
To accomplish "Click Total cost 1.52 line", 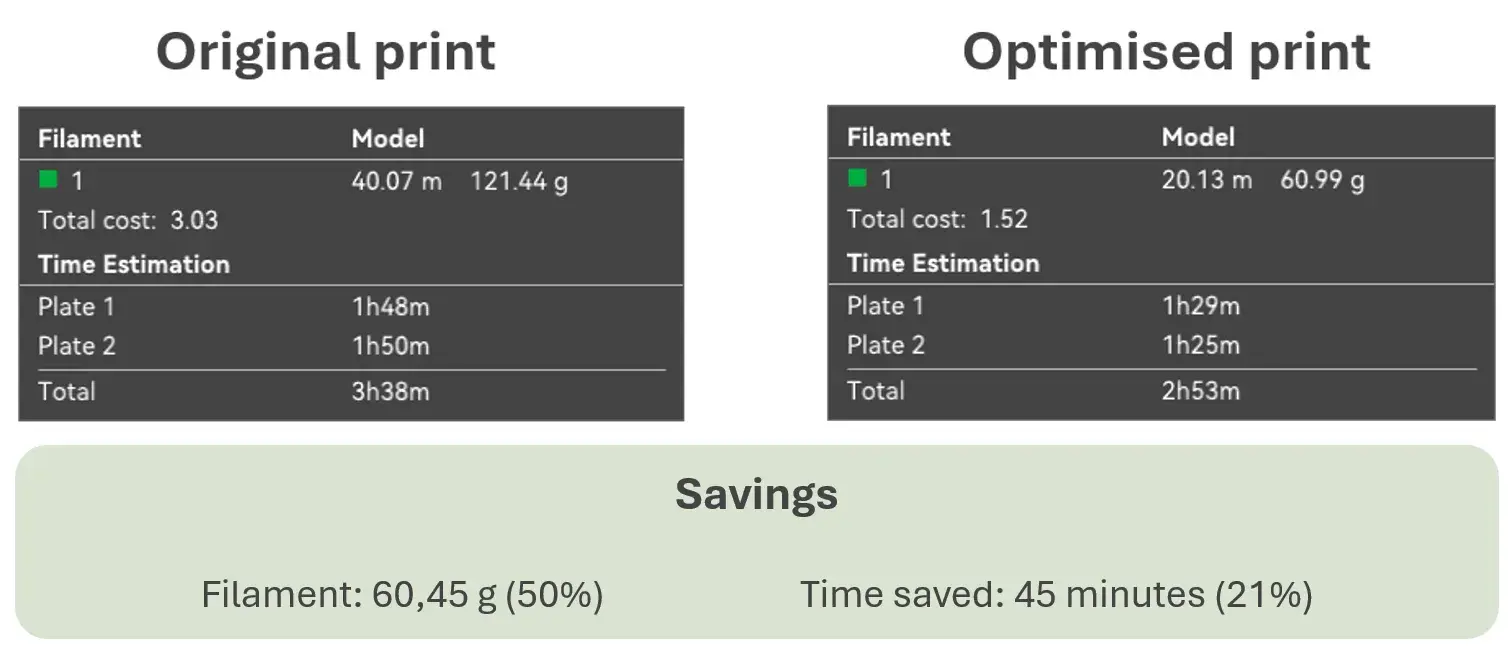I will coord(937,219).
